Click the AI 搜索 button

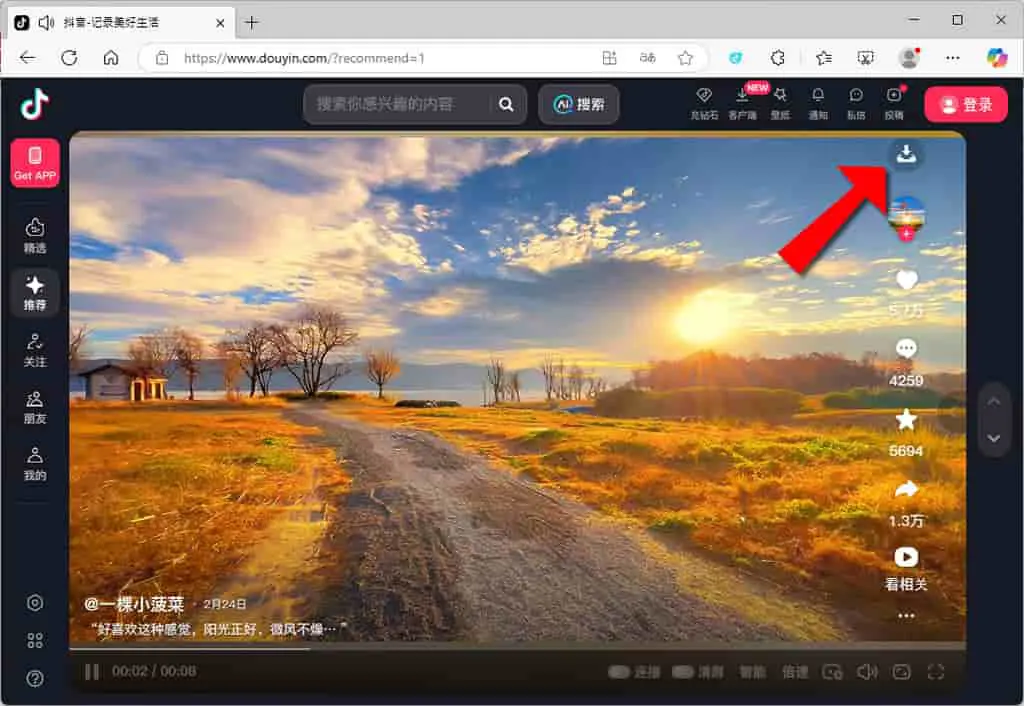[579, 104]
